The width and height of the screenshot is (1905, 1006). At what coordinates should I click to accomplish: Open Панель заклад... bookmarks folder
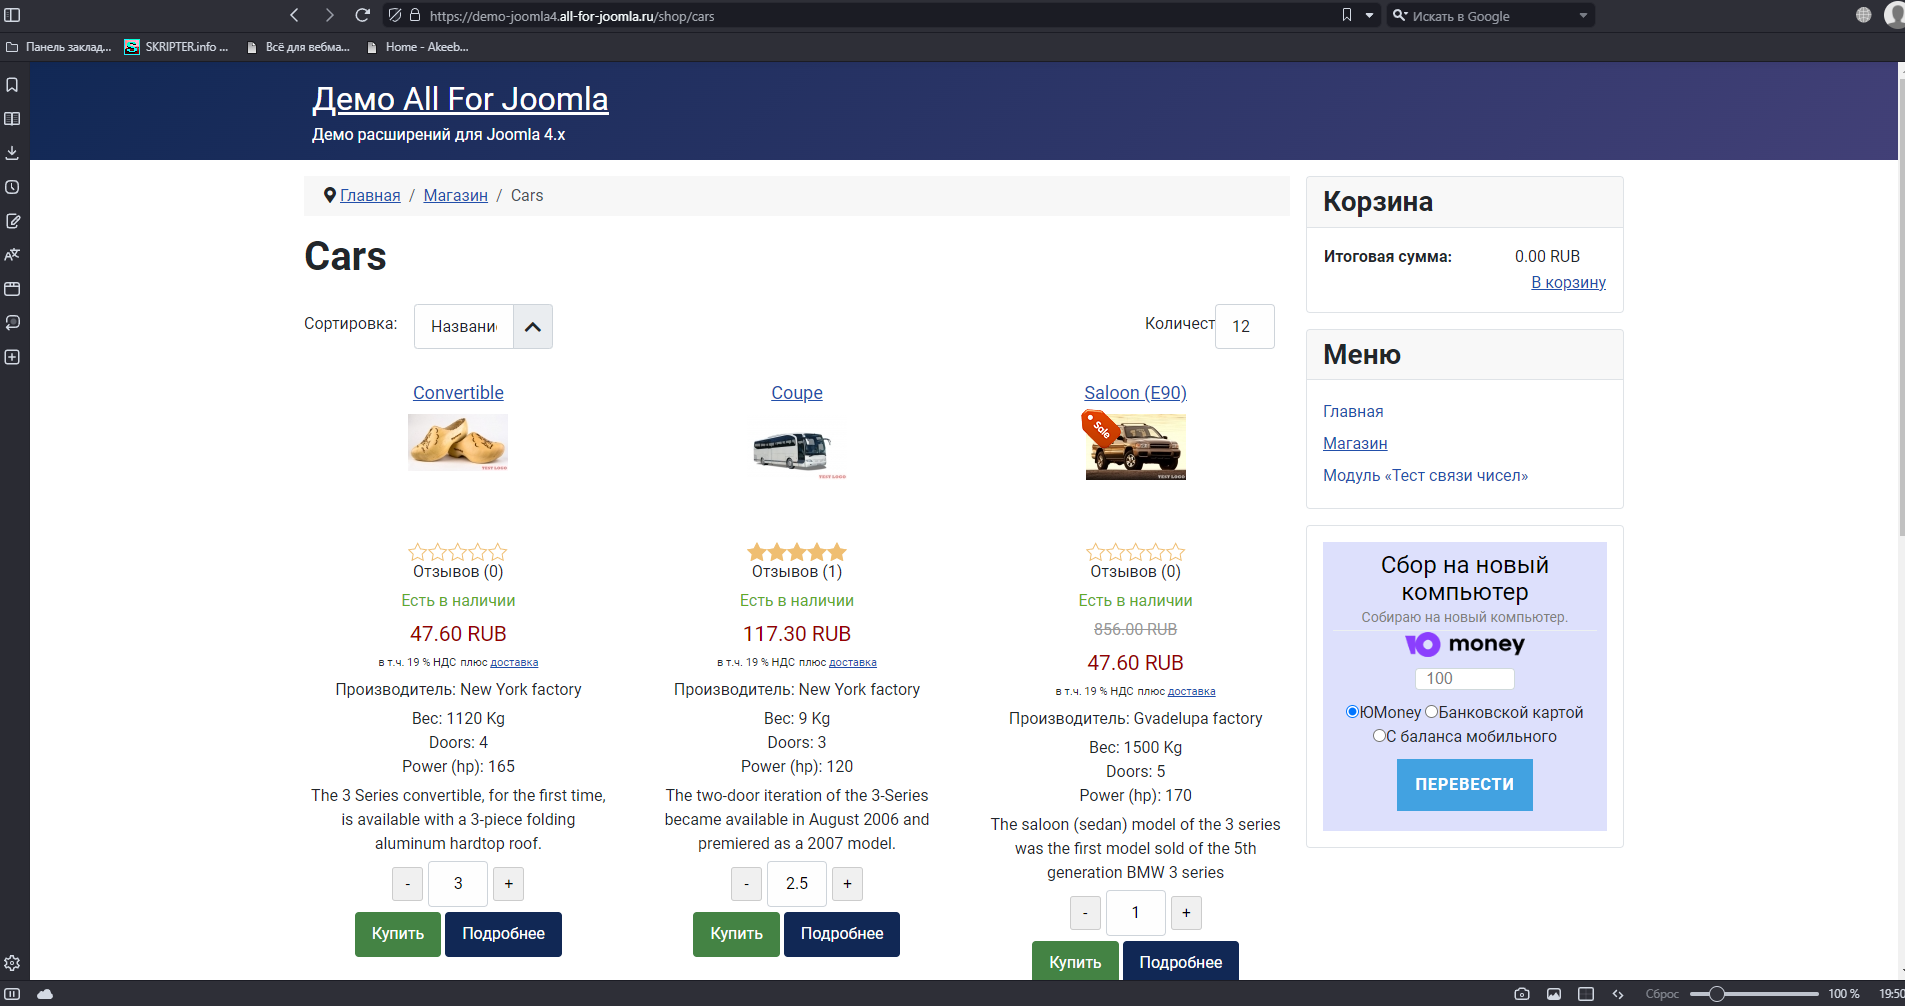pos(59,47)
